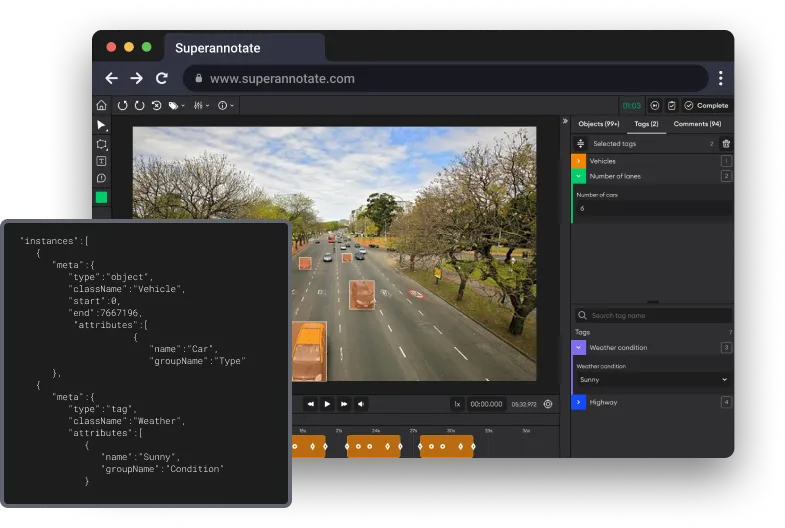
Task: Open the browser three-dot menu
Action: [x=720, y=78]
